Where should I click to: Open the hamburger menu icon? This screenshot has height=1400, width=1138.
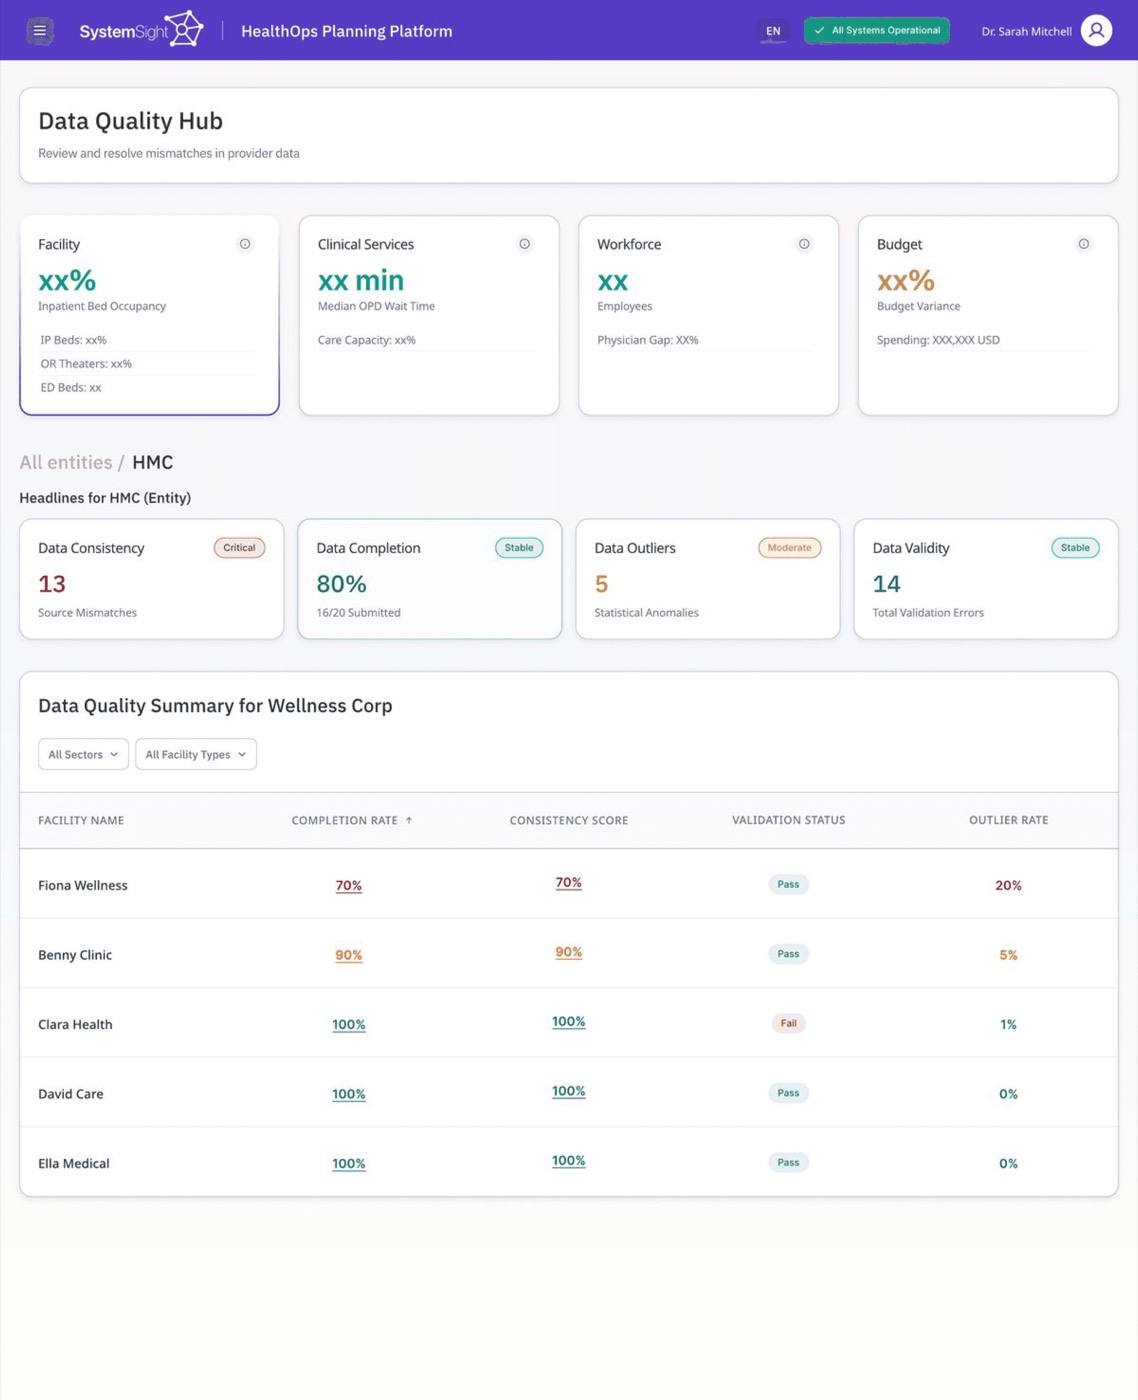coord(40,31)
